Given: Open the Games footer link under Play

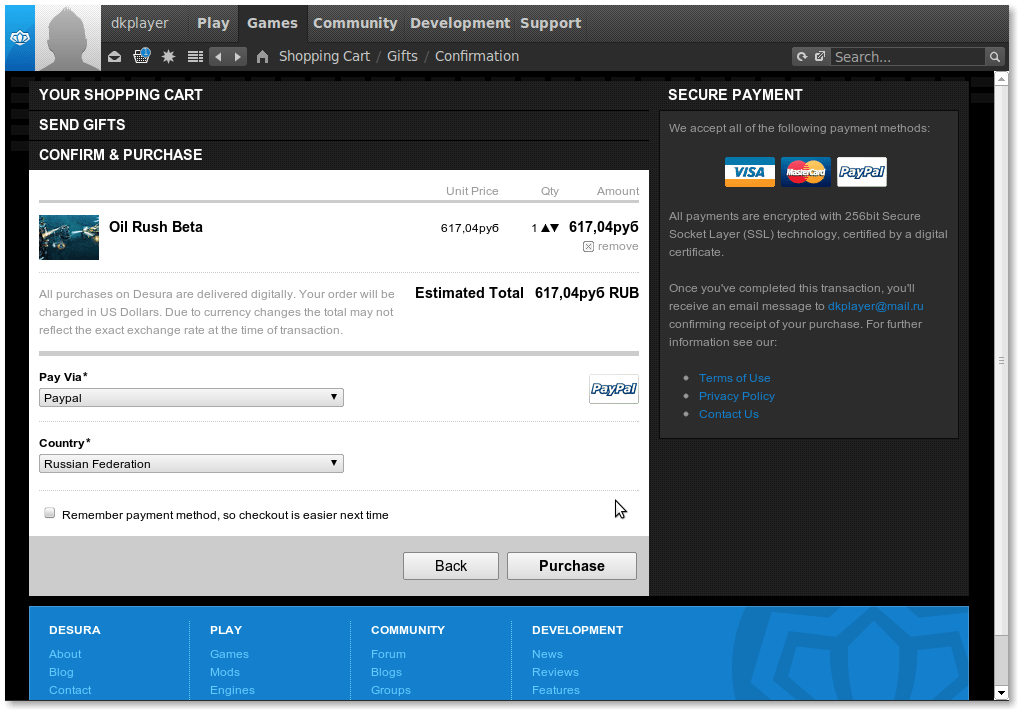Looking at the screenshot, I should pos(229,654).
